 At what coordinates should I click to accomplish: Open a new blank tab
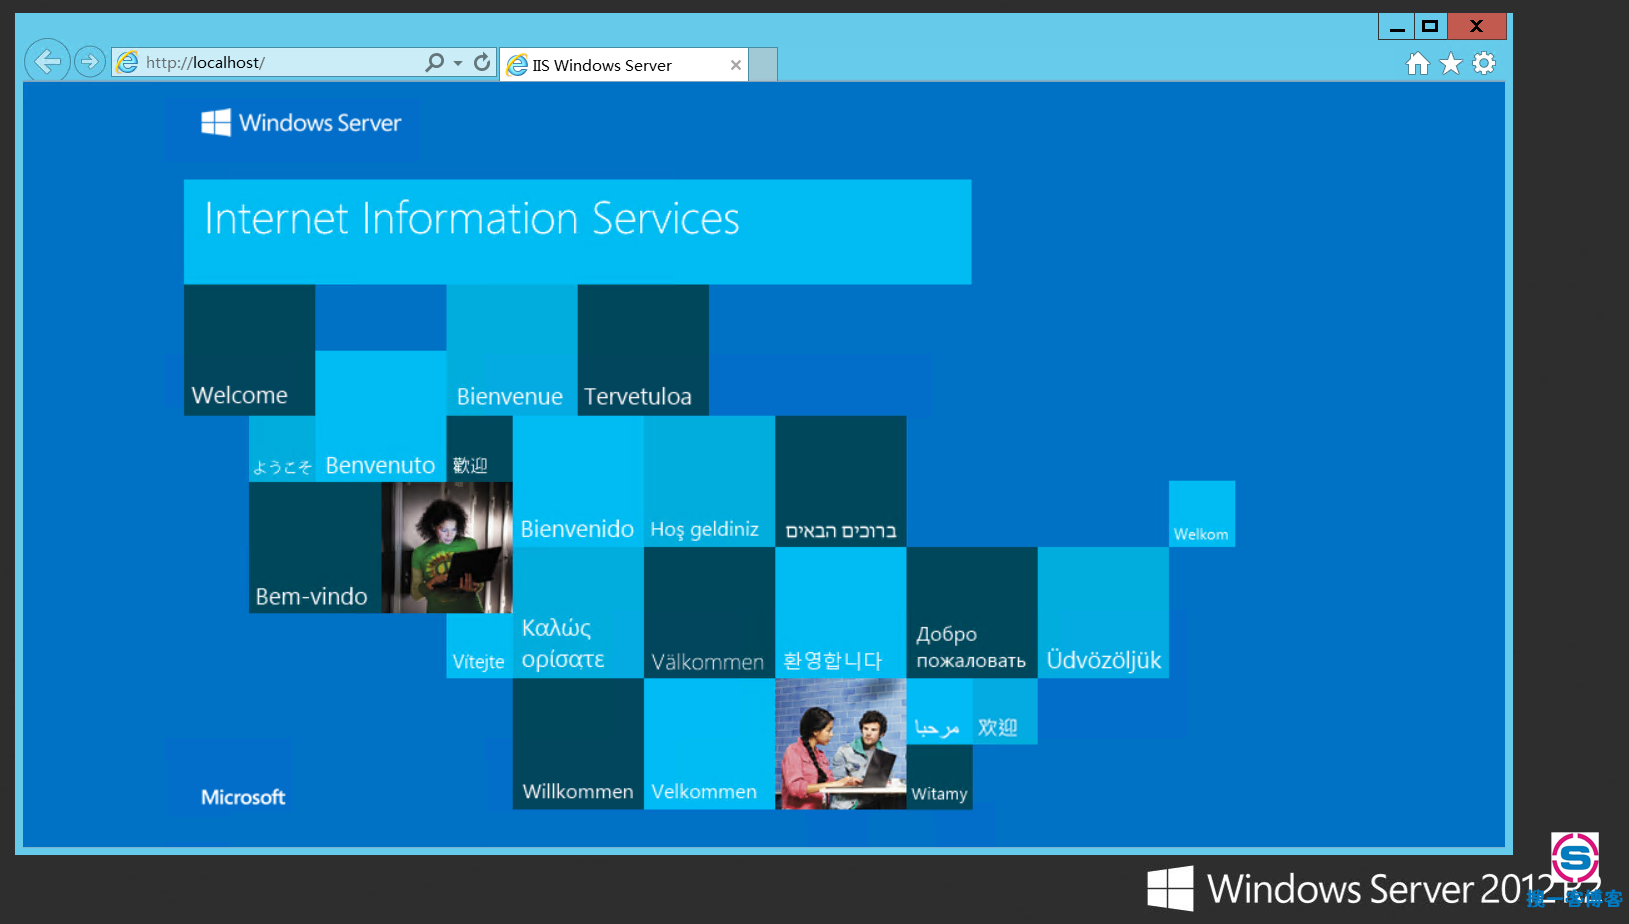(x=763, y=65)
